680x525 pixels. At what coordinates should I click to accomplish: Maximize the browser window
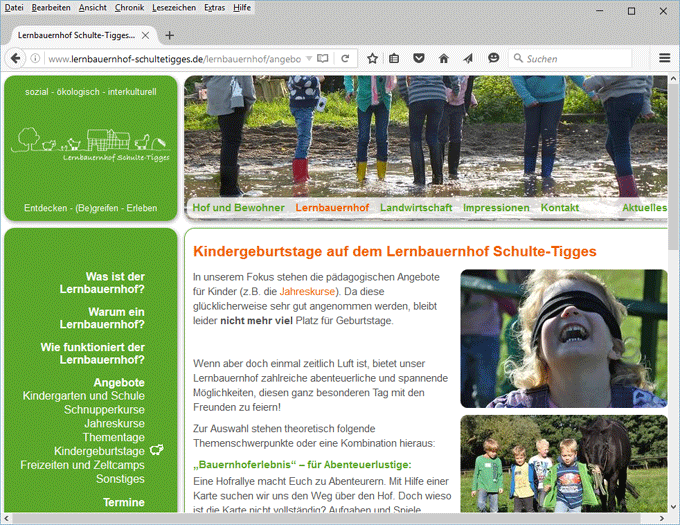pos(631,11)
